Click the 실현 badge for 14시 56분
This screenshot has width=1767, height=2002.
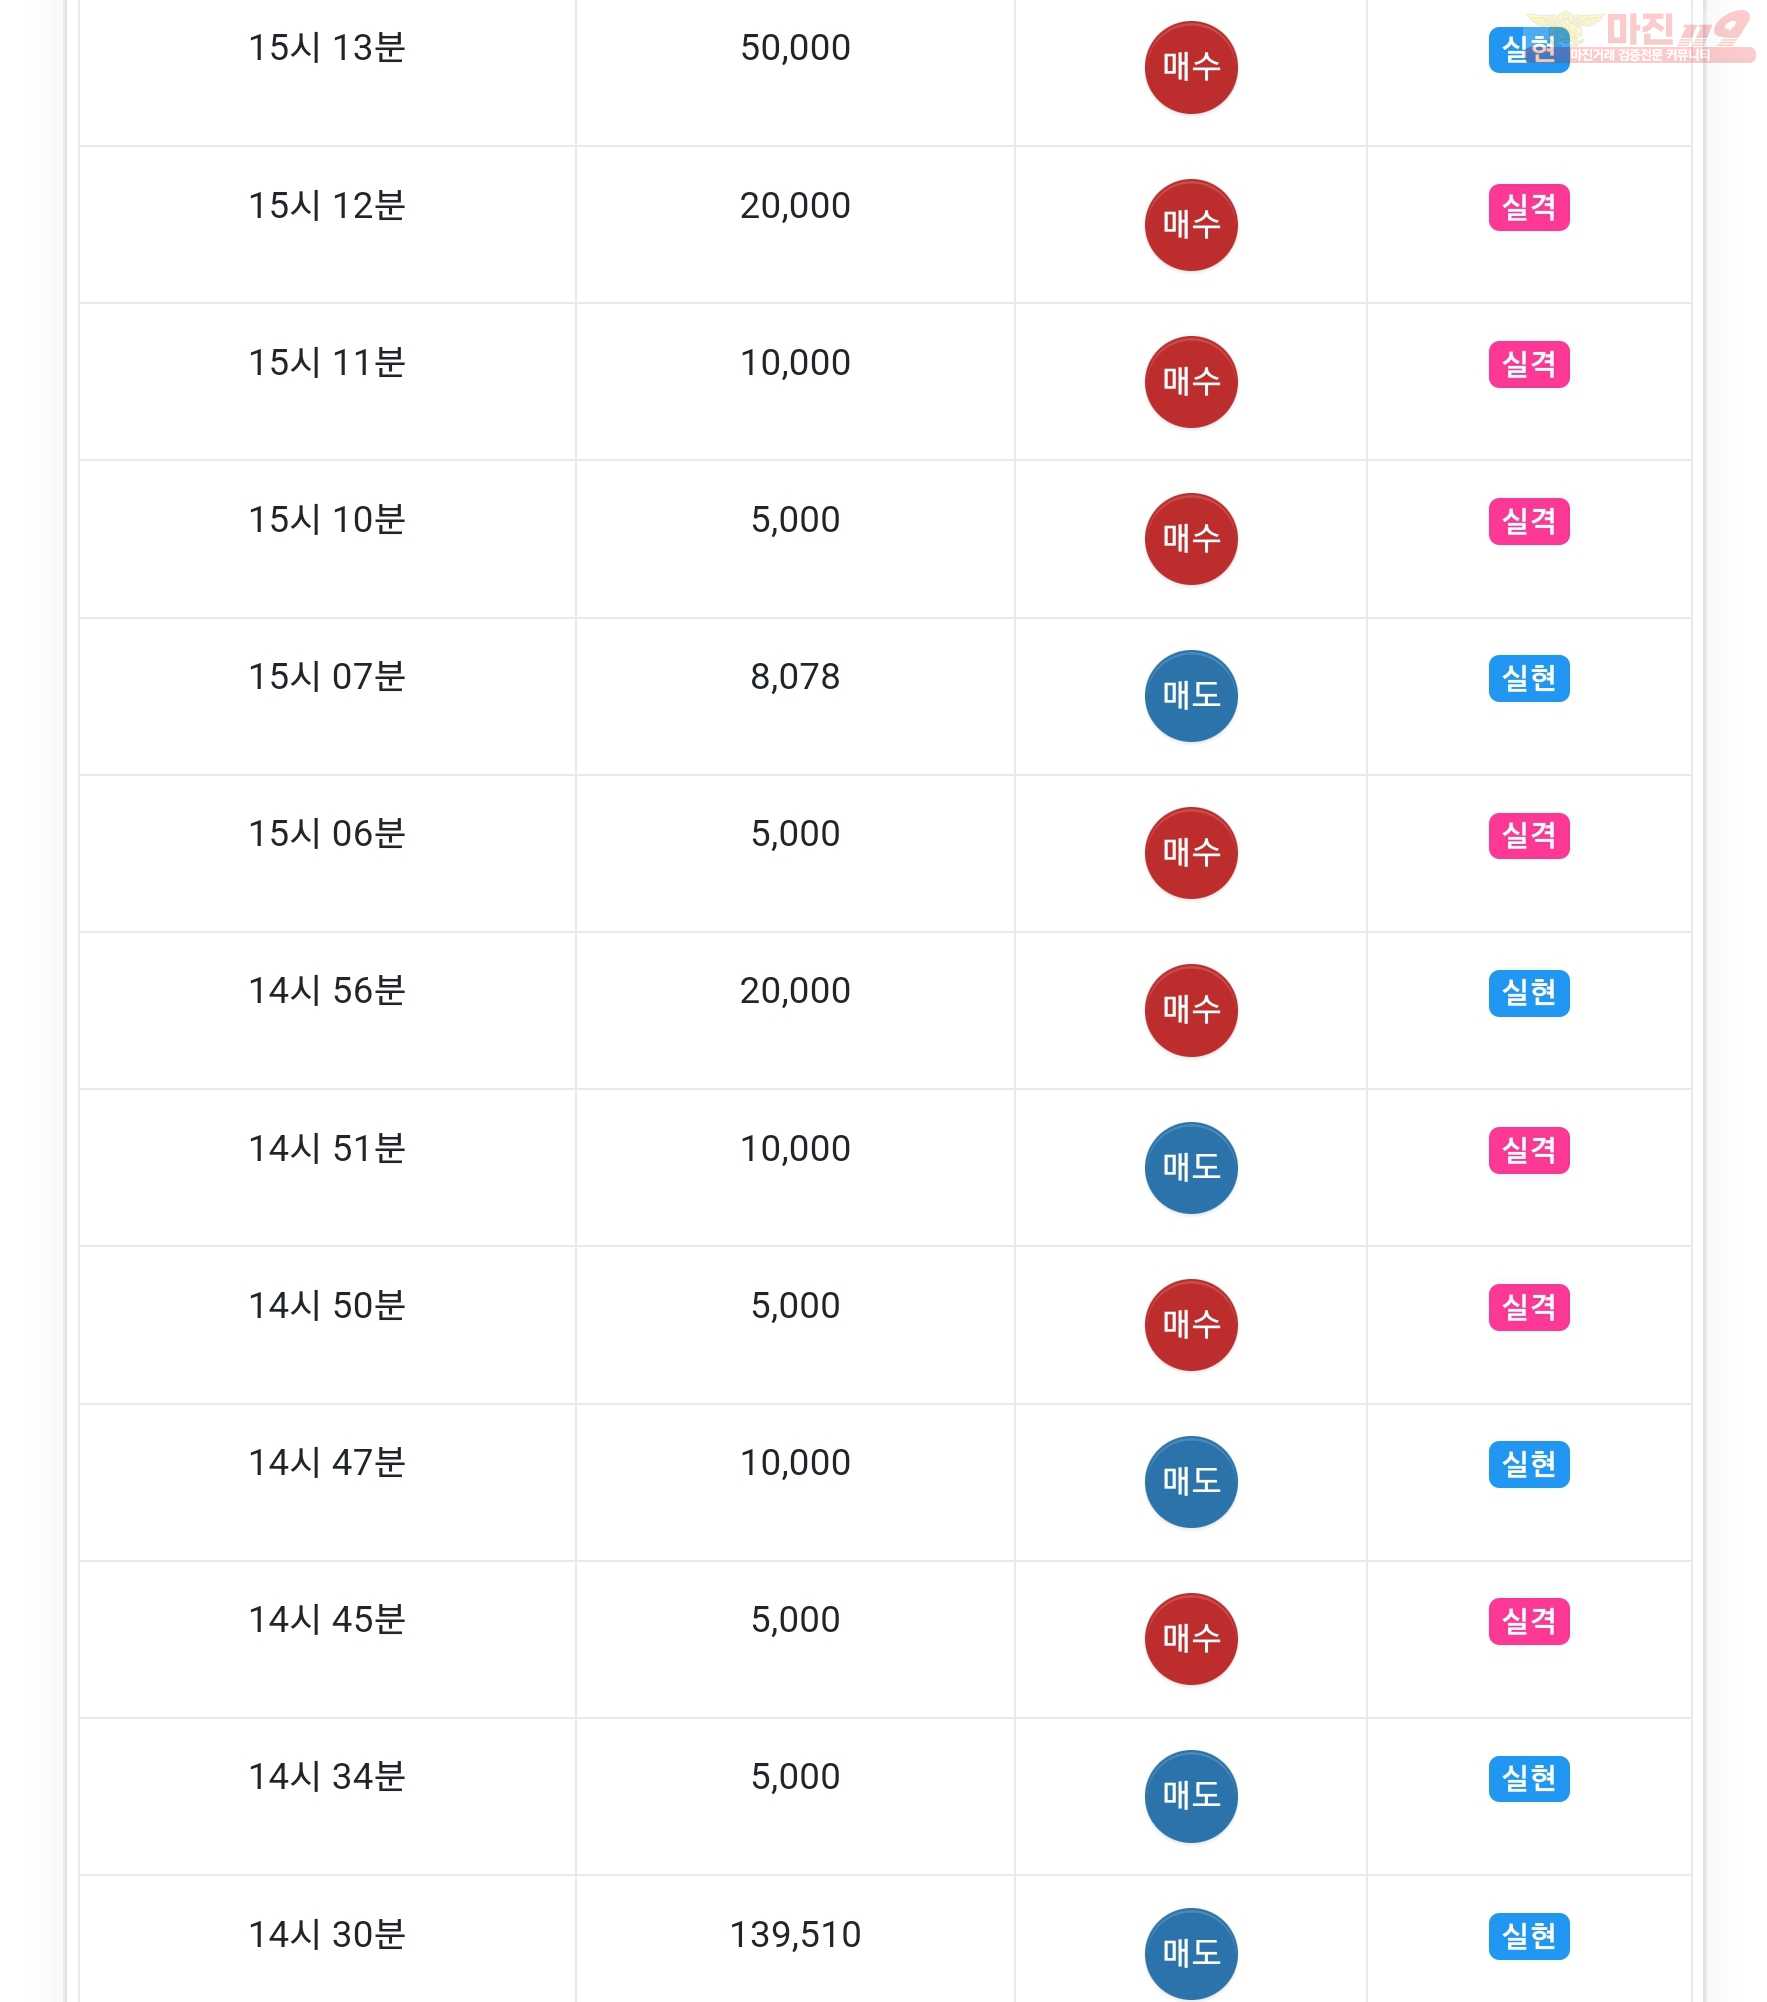point(1528,993)
